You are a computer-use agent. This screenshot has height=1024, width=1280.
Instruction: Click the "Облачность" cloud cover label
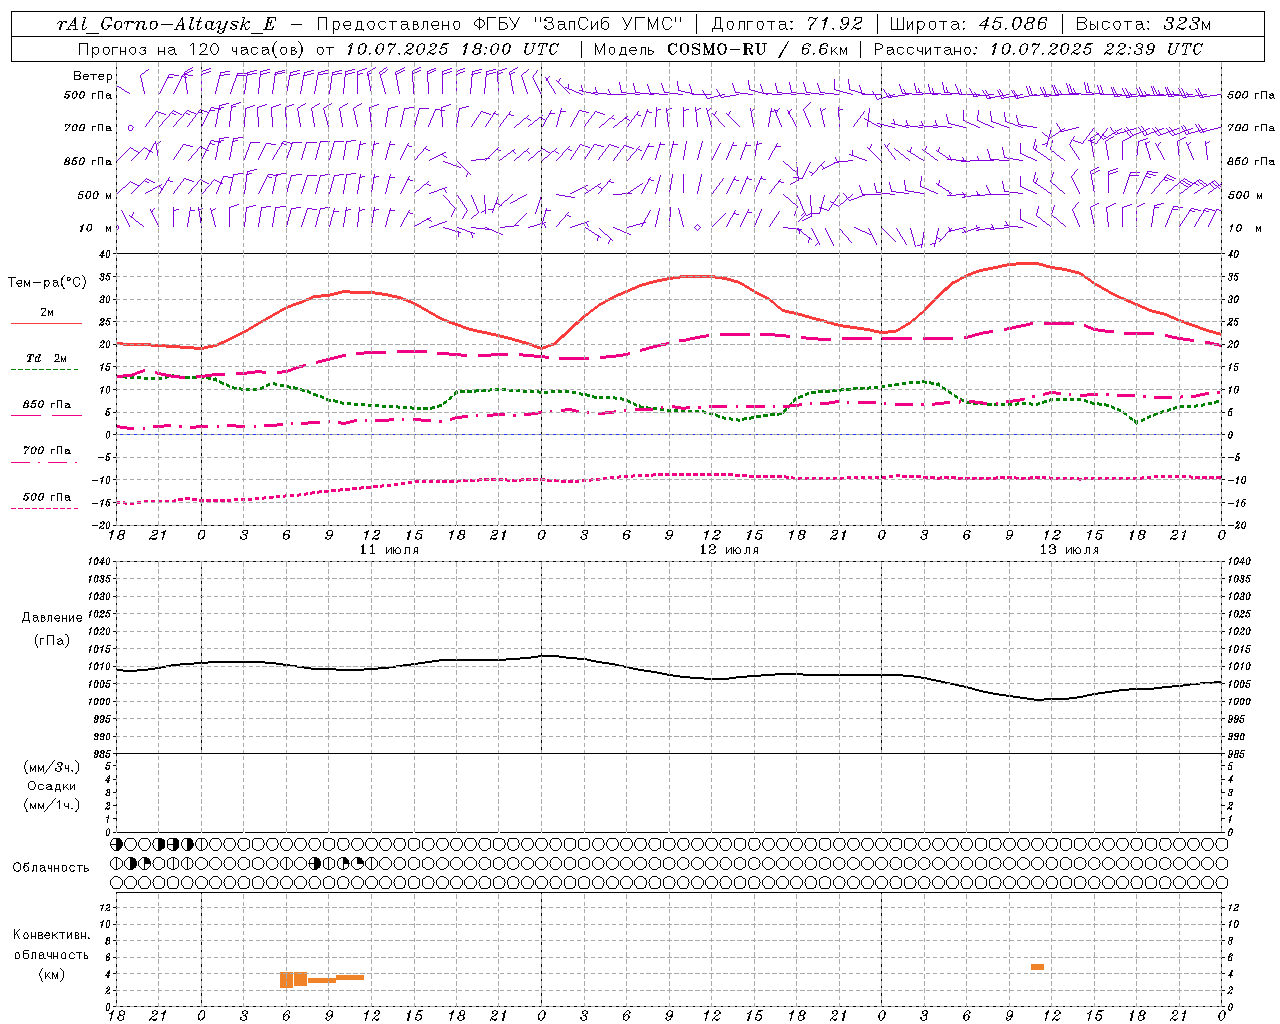(51, 867)
